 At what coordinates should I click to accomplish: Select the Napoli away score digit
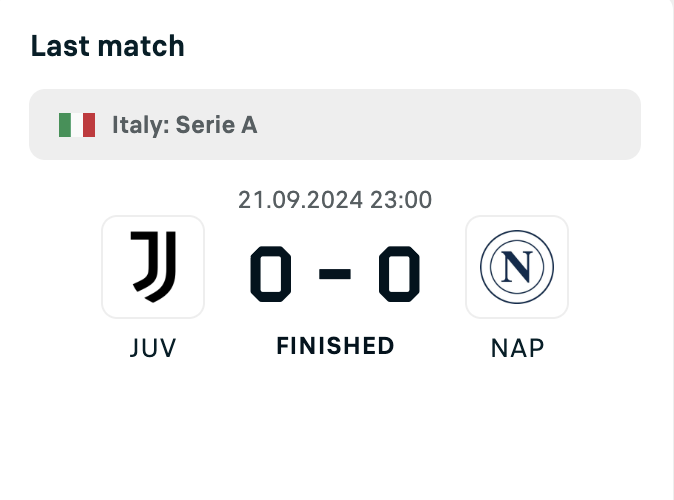[399, 274]
